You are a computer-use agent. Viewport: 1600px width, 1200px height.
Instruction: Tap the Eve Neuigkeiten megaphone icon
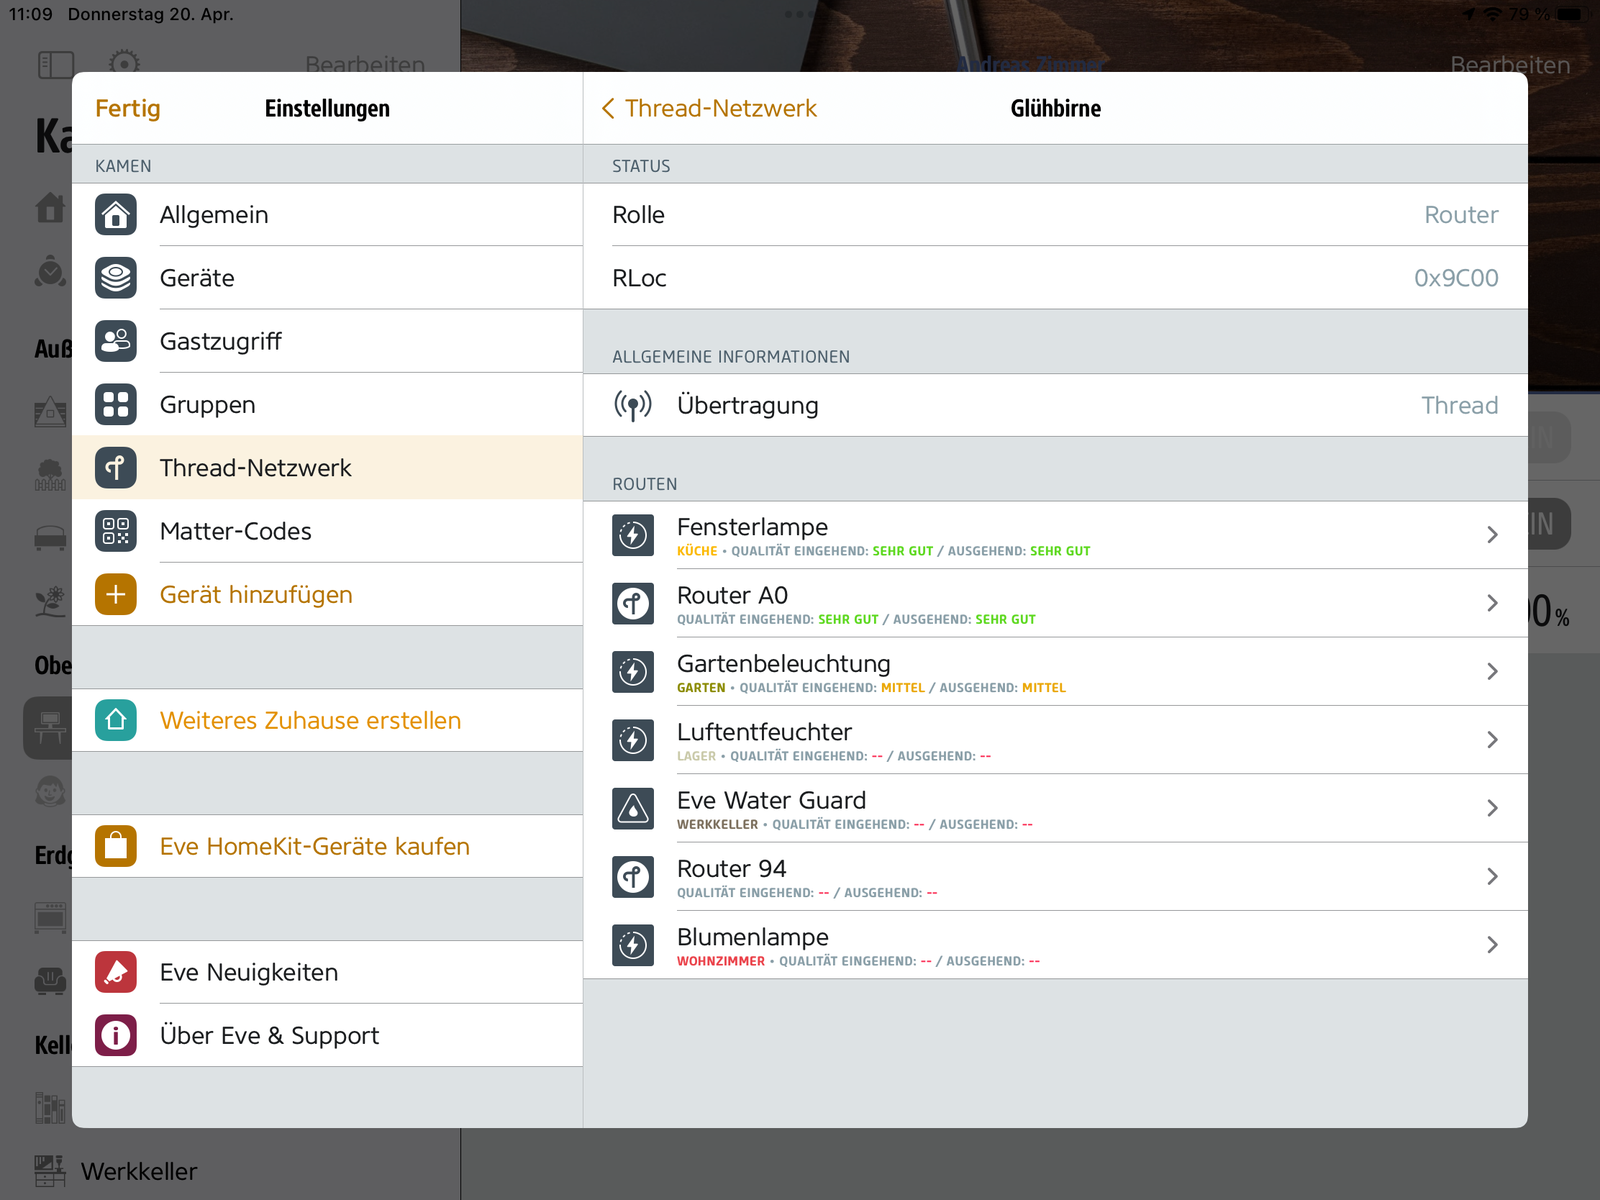click(116, 972)
